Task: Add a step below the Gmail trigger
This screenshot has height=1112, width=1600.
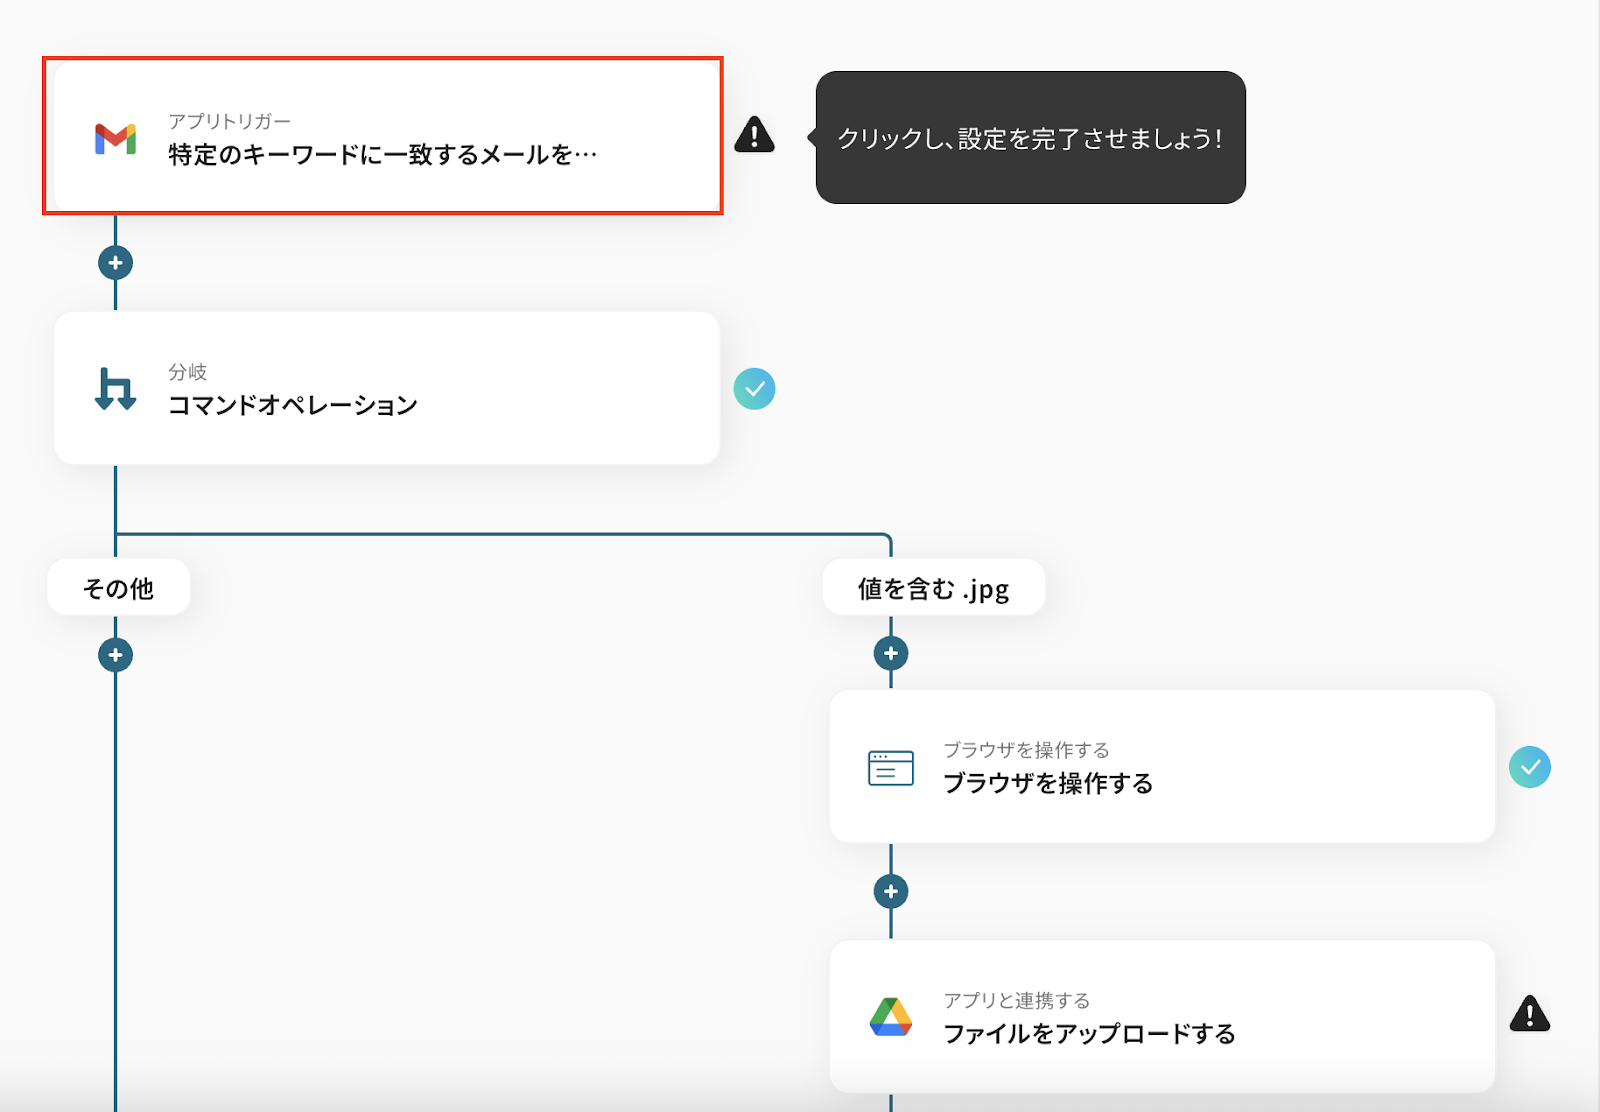Action: (x=116, y=263)
